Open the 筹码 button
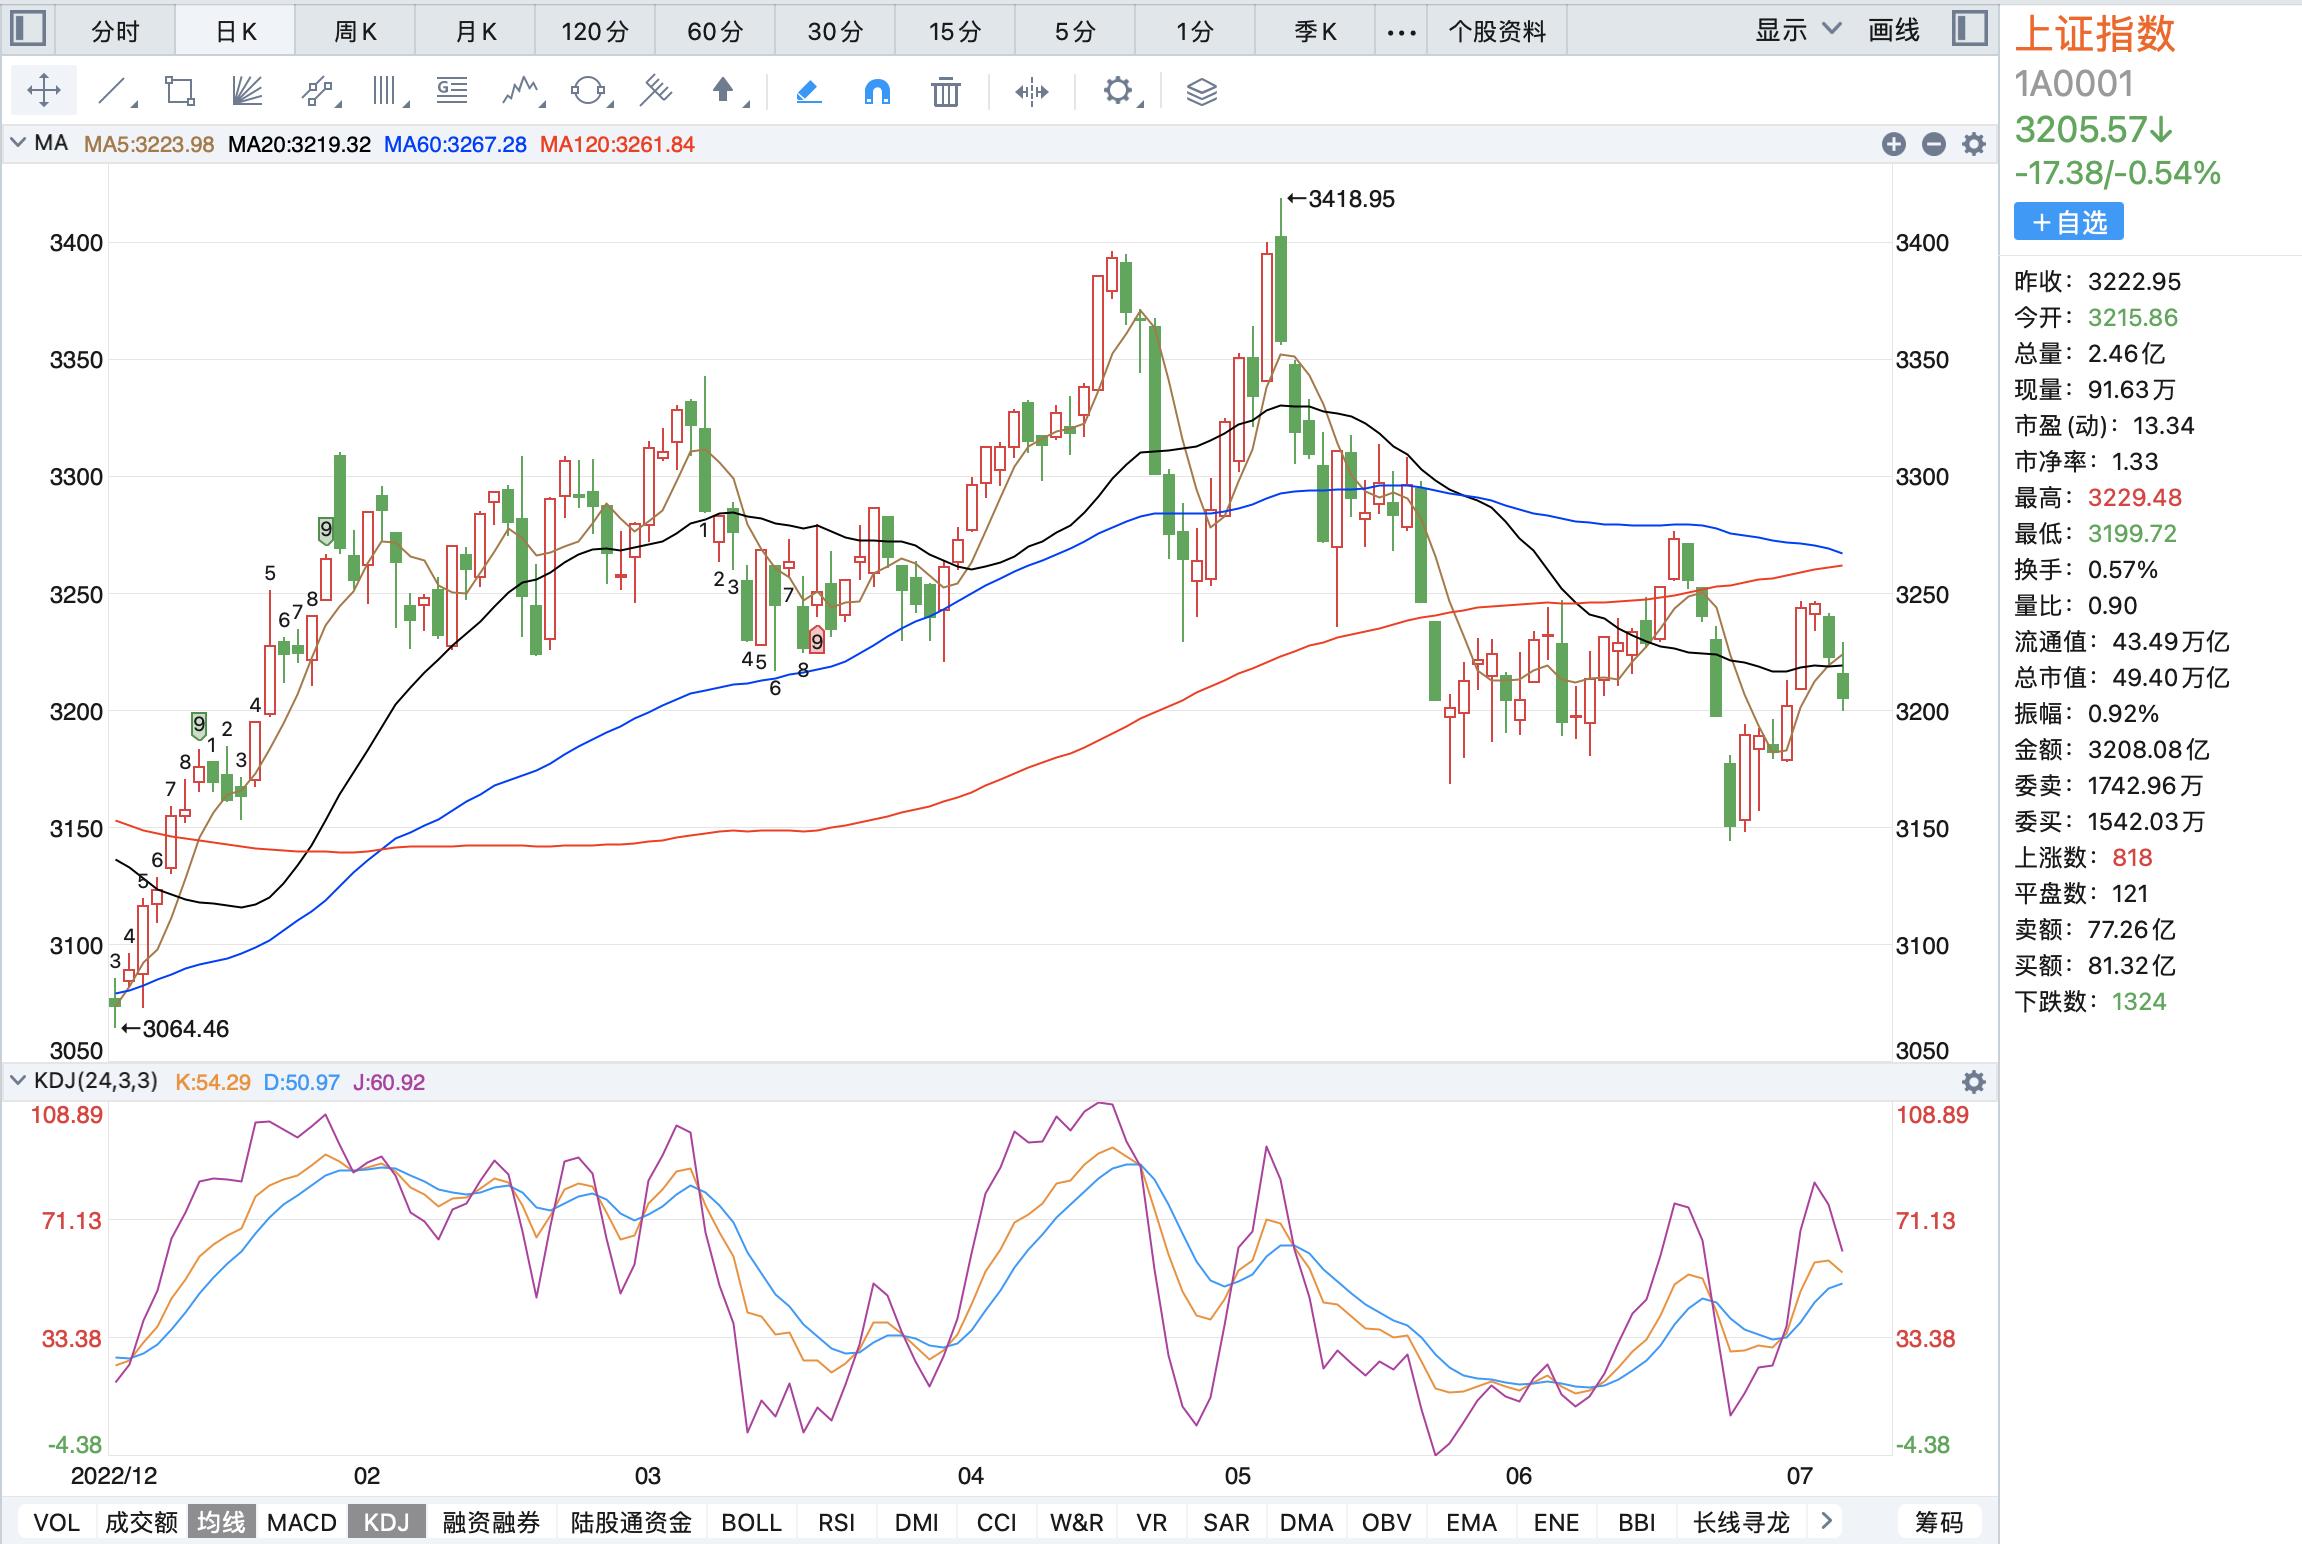Viewport: 2302px width, 1544px height. pyautogui.click(x=1938, y=1522)
